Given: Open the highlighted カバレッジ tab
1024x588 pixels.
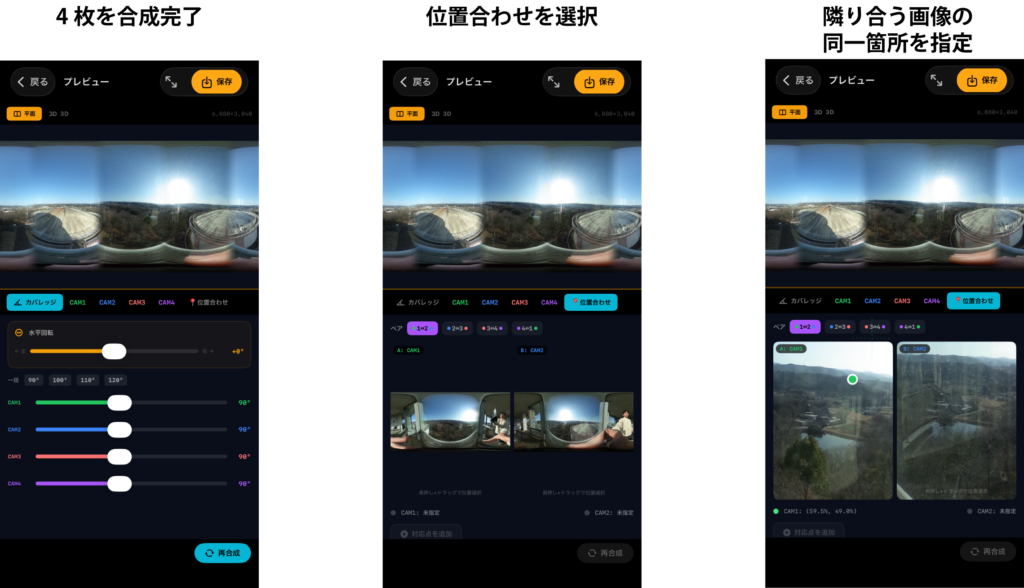Looking at the screenshot, I should (35, 302).
